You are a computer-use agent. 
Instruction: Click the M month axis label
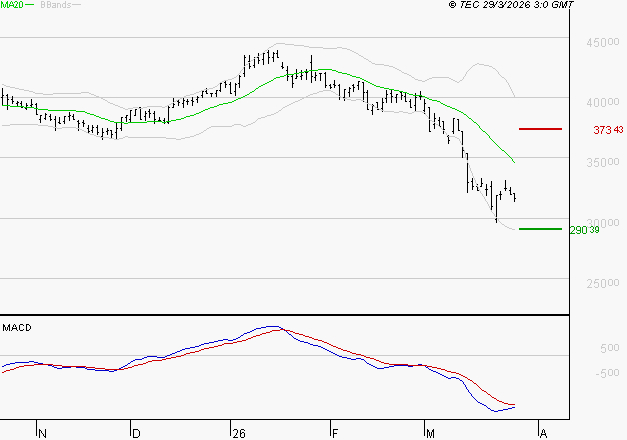pyautogui.click(x=430, y=433)
